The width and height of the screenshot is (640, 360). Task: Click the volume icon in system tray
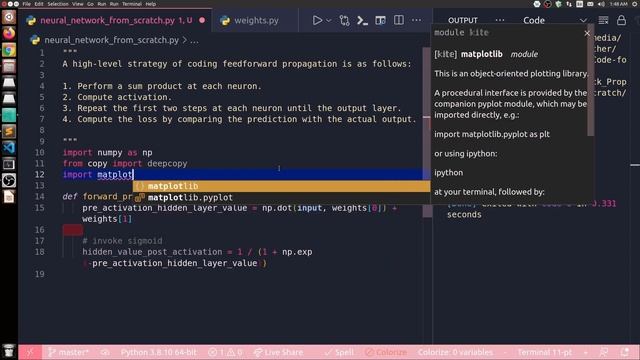pyautogui.click(x=601, y=4)
